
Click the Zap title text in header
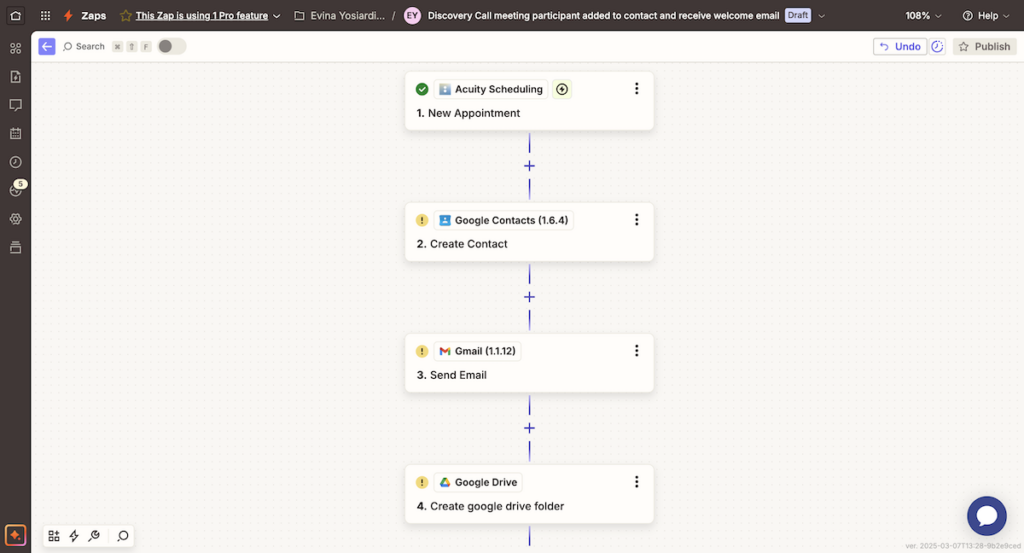[603, 16]
